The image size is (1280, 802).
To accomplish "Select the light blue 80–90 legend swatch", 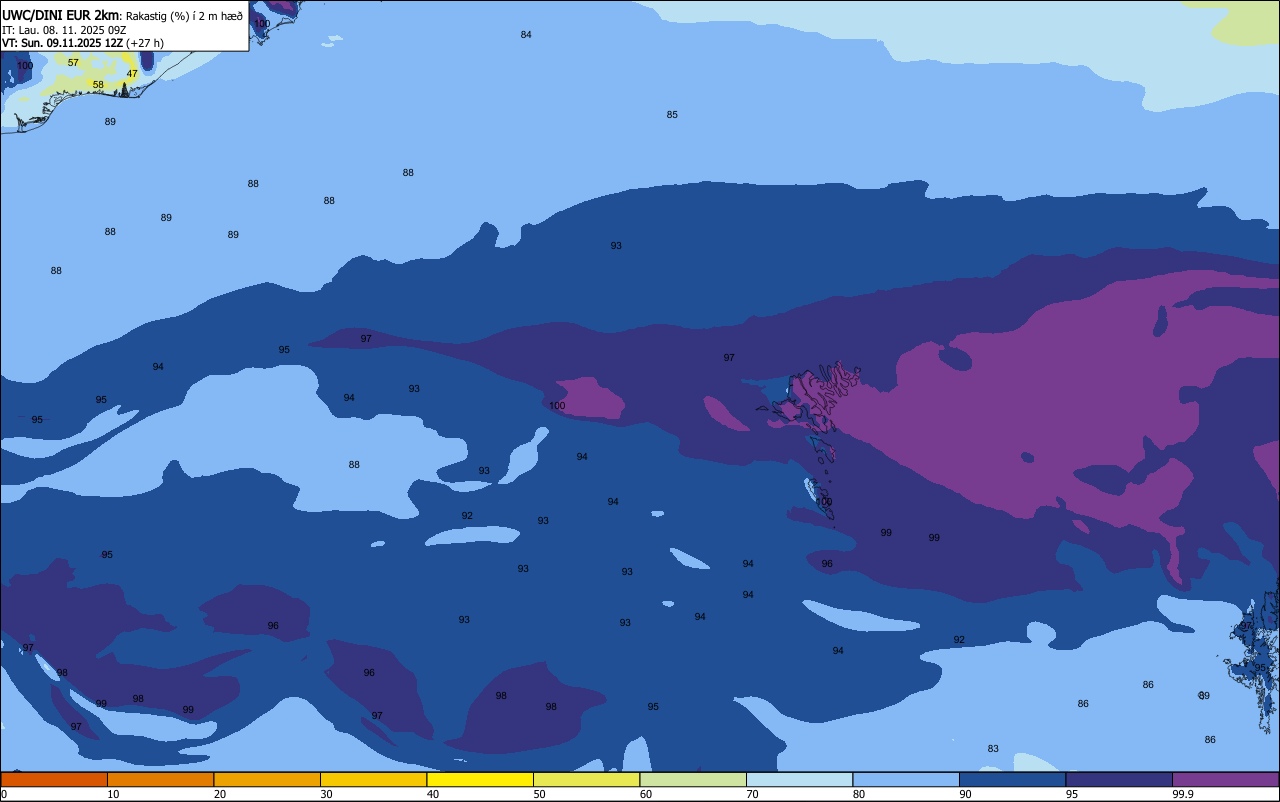I will coord(906,779).
